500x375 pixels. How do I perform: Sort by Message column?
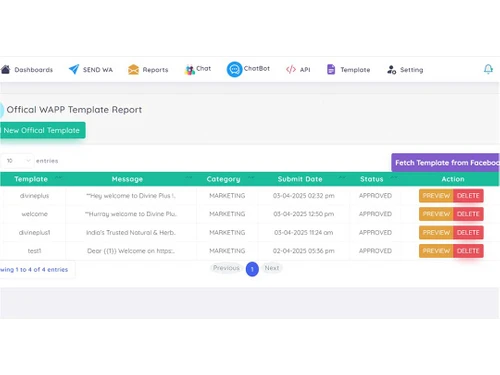[x=127, y=179]
